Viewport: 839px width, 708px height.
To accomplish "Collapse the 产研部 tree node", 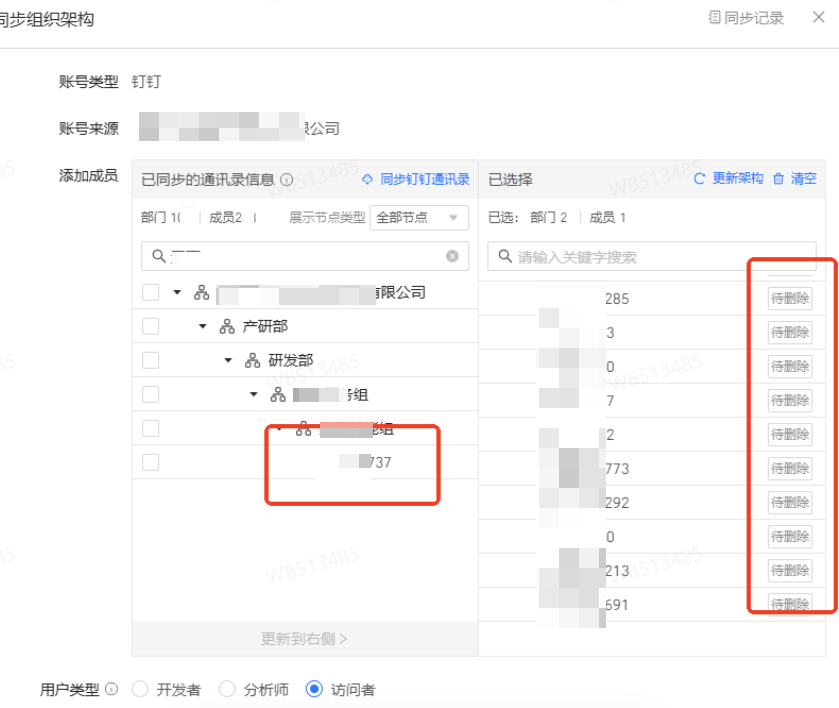I will pos(203,327).
